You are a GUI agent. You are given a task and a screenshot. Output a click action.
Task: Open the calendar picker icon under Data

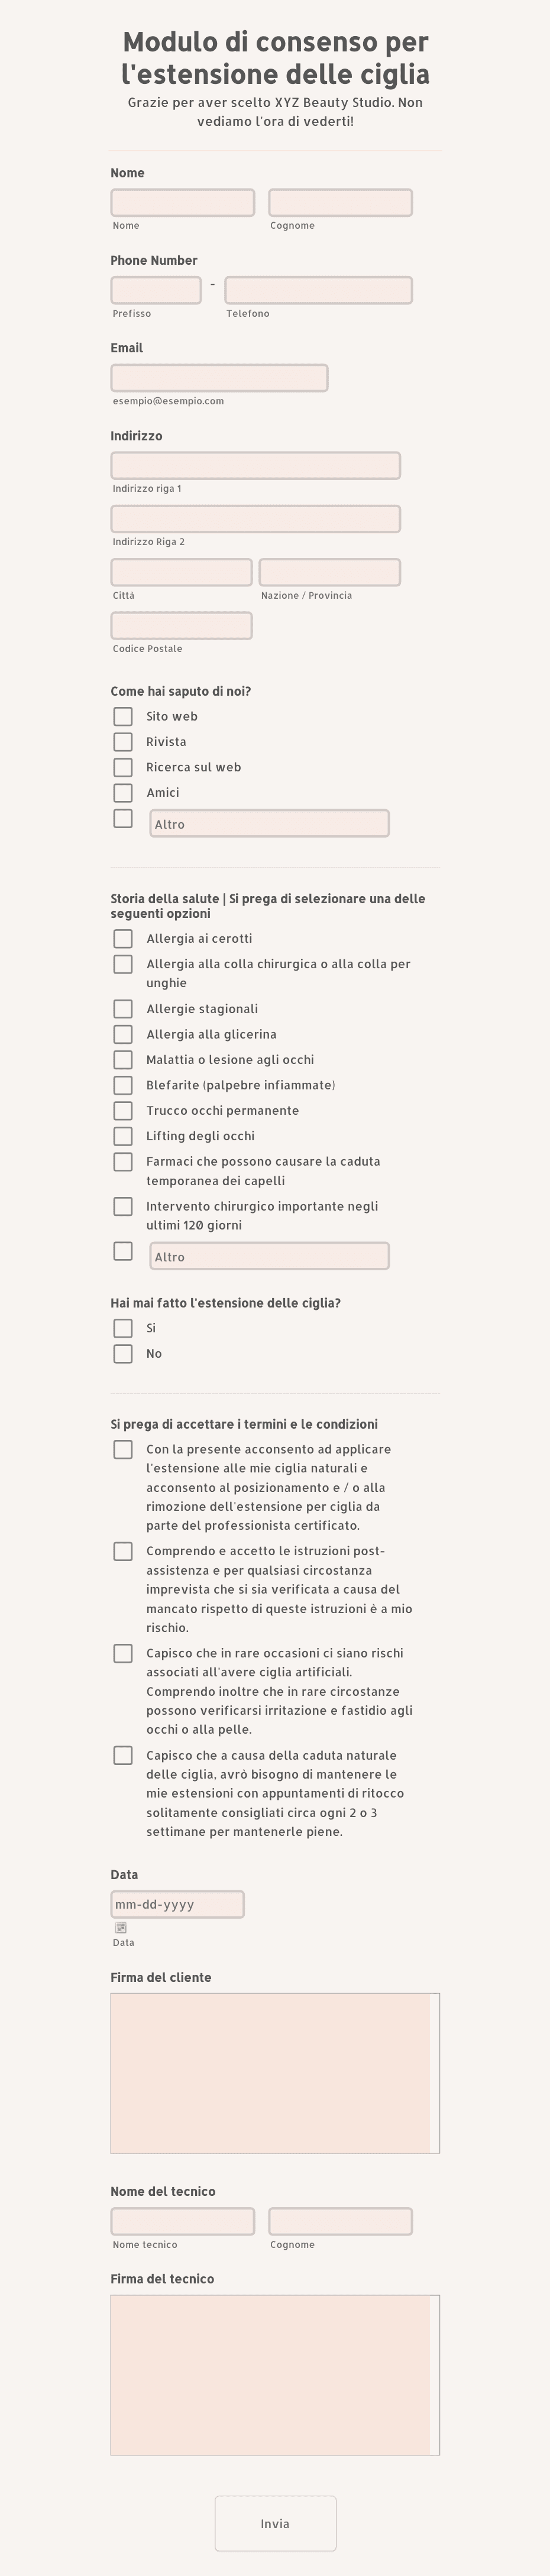click(121, 1927)
